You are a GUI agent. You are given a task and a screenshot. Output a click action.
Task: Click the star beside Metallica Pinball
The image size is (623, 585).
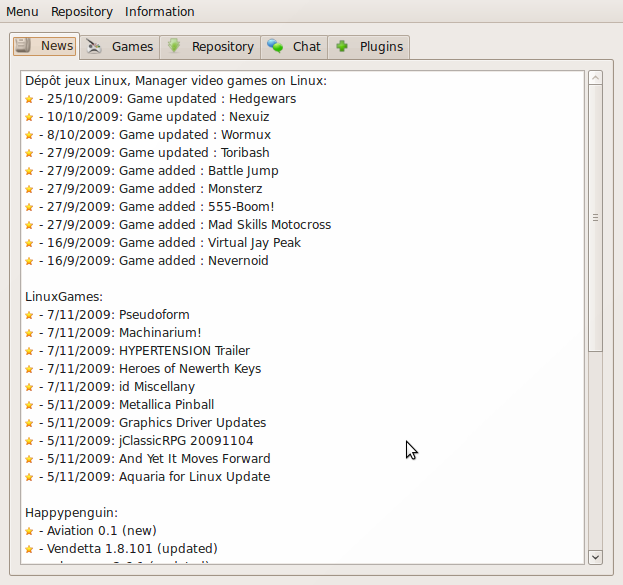coord(29,405)
